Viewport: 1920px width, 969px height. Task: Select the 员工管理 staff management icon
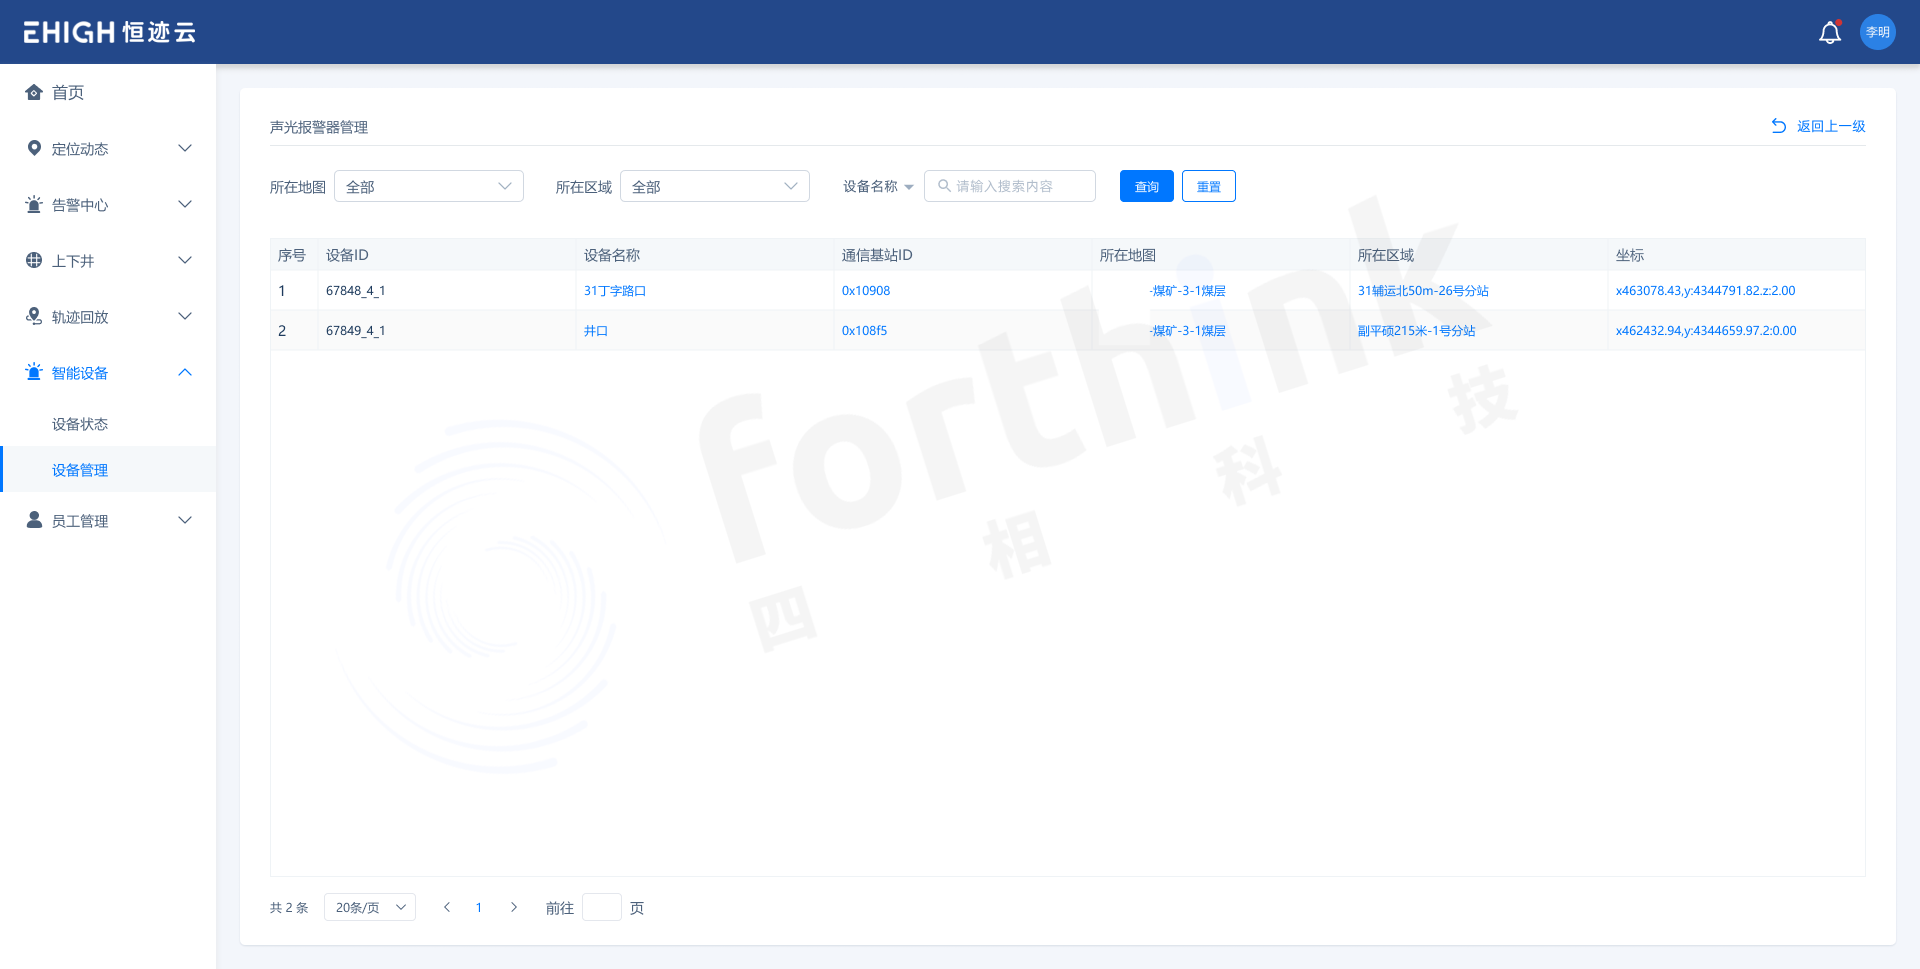pyautogui.click(x=33, y=520)
